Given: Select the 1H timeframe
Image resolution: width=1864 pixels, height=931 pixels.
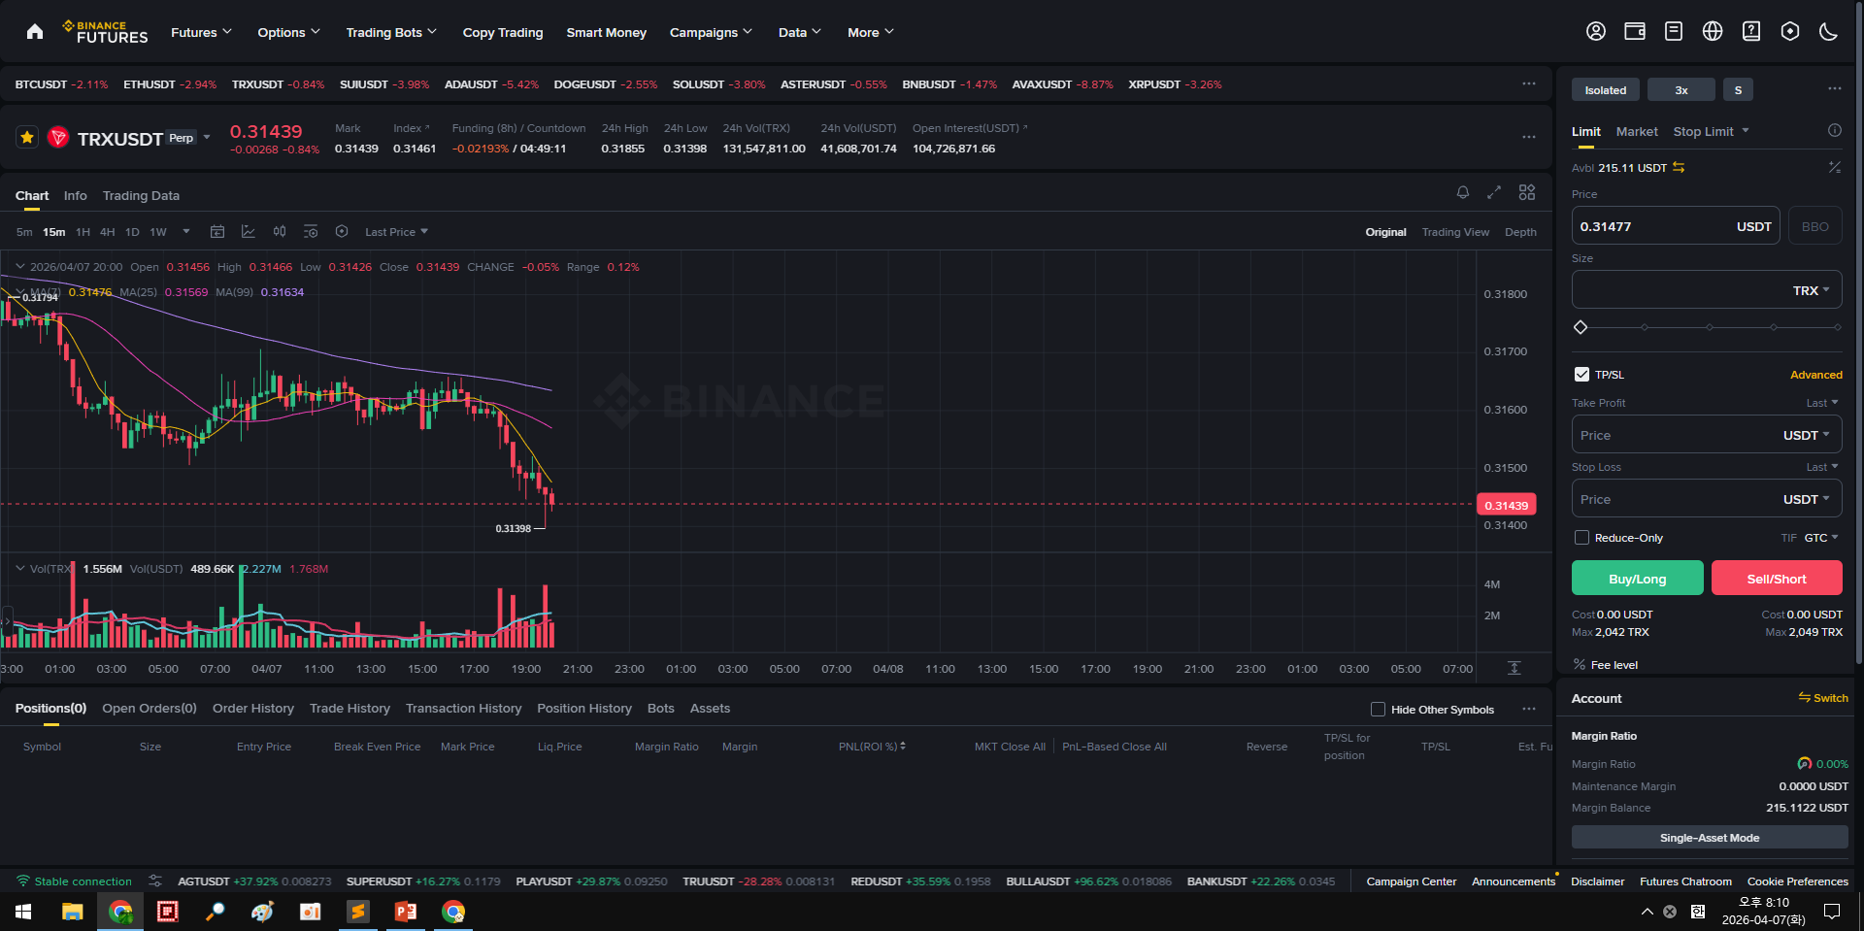Looking at the screenshot, I should [x=83, y=232].
